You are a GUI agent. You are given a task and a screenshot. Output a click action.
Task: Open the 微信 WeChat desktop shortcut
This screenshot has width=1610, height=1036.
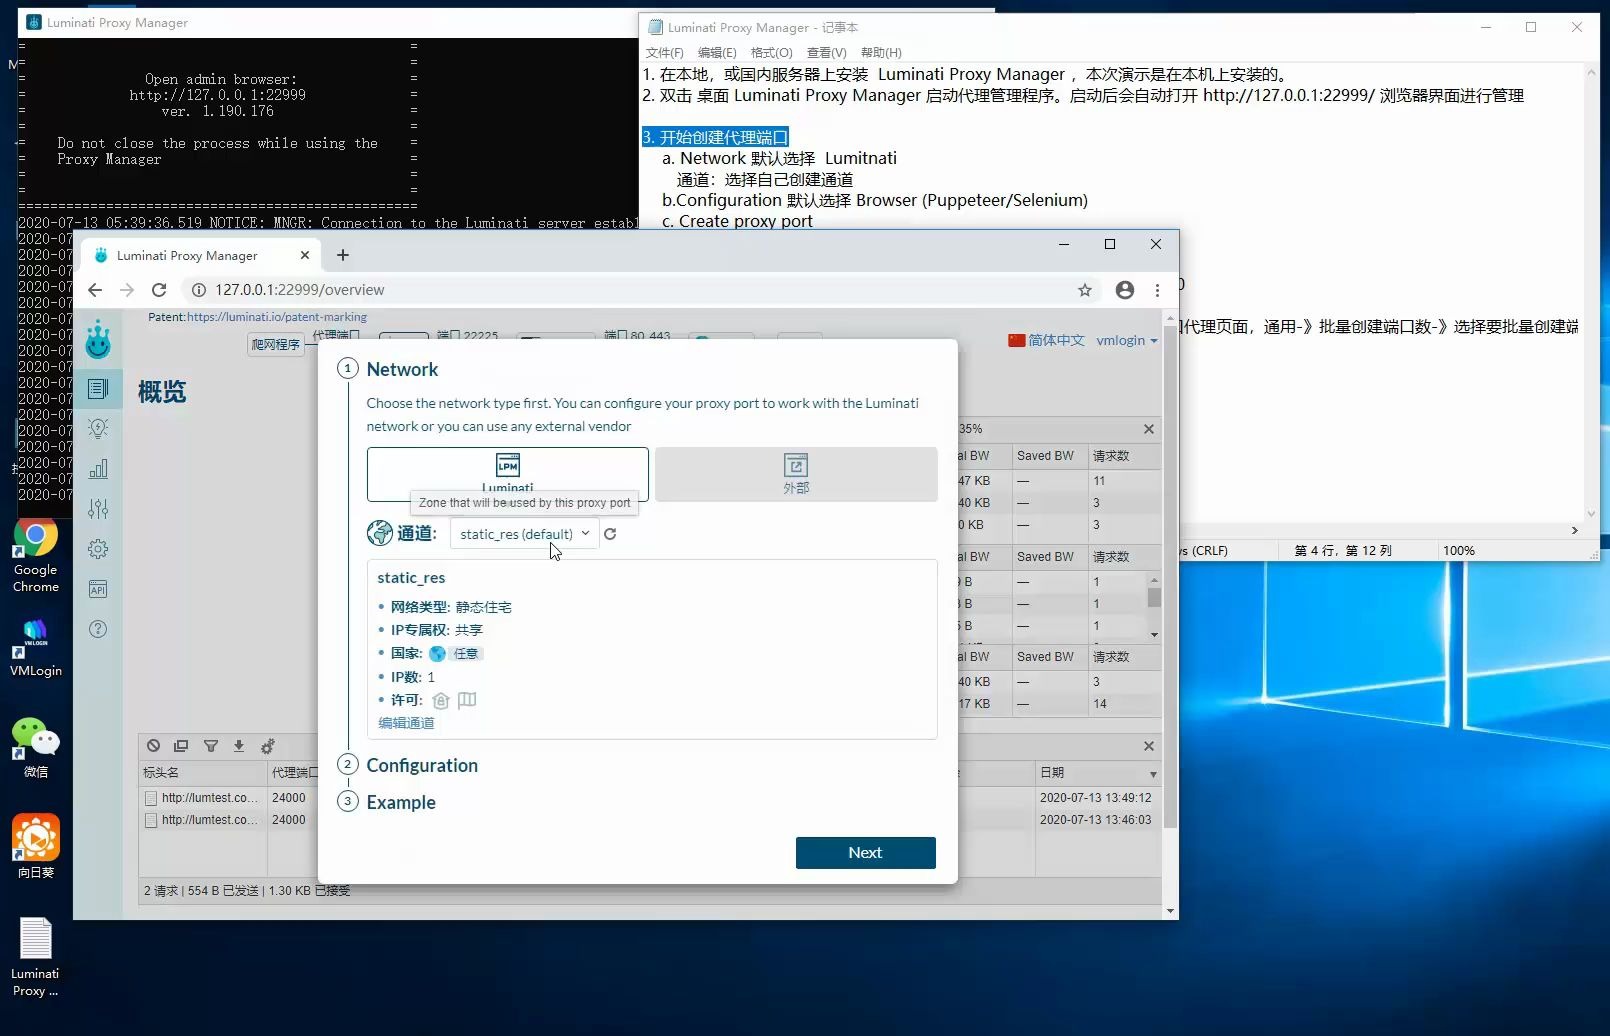pos(35,748)
